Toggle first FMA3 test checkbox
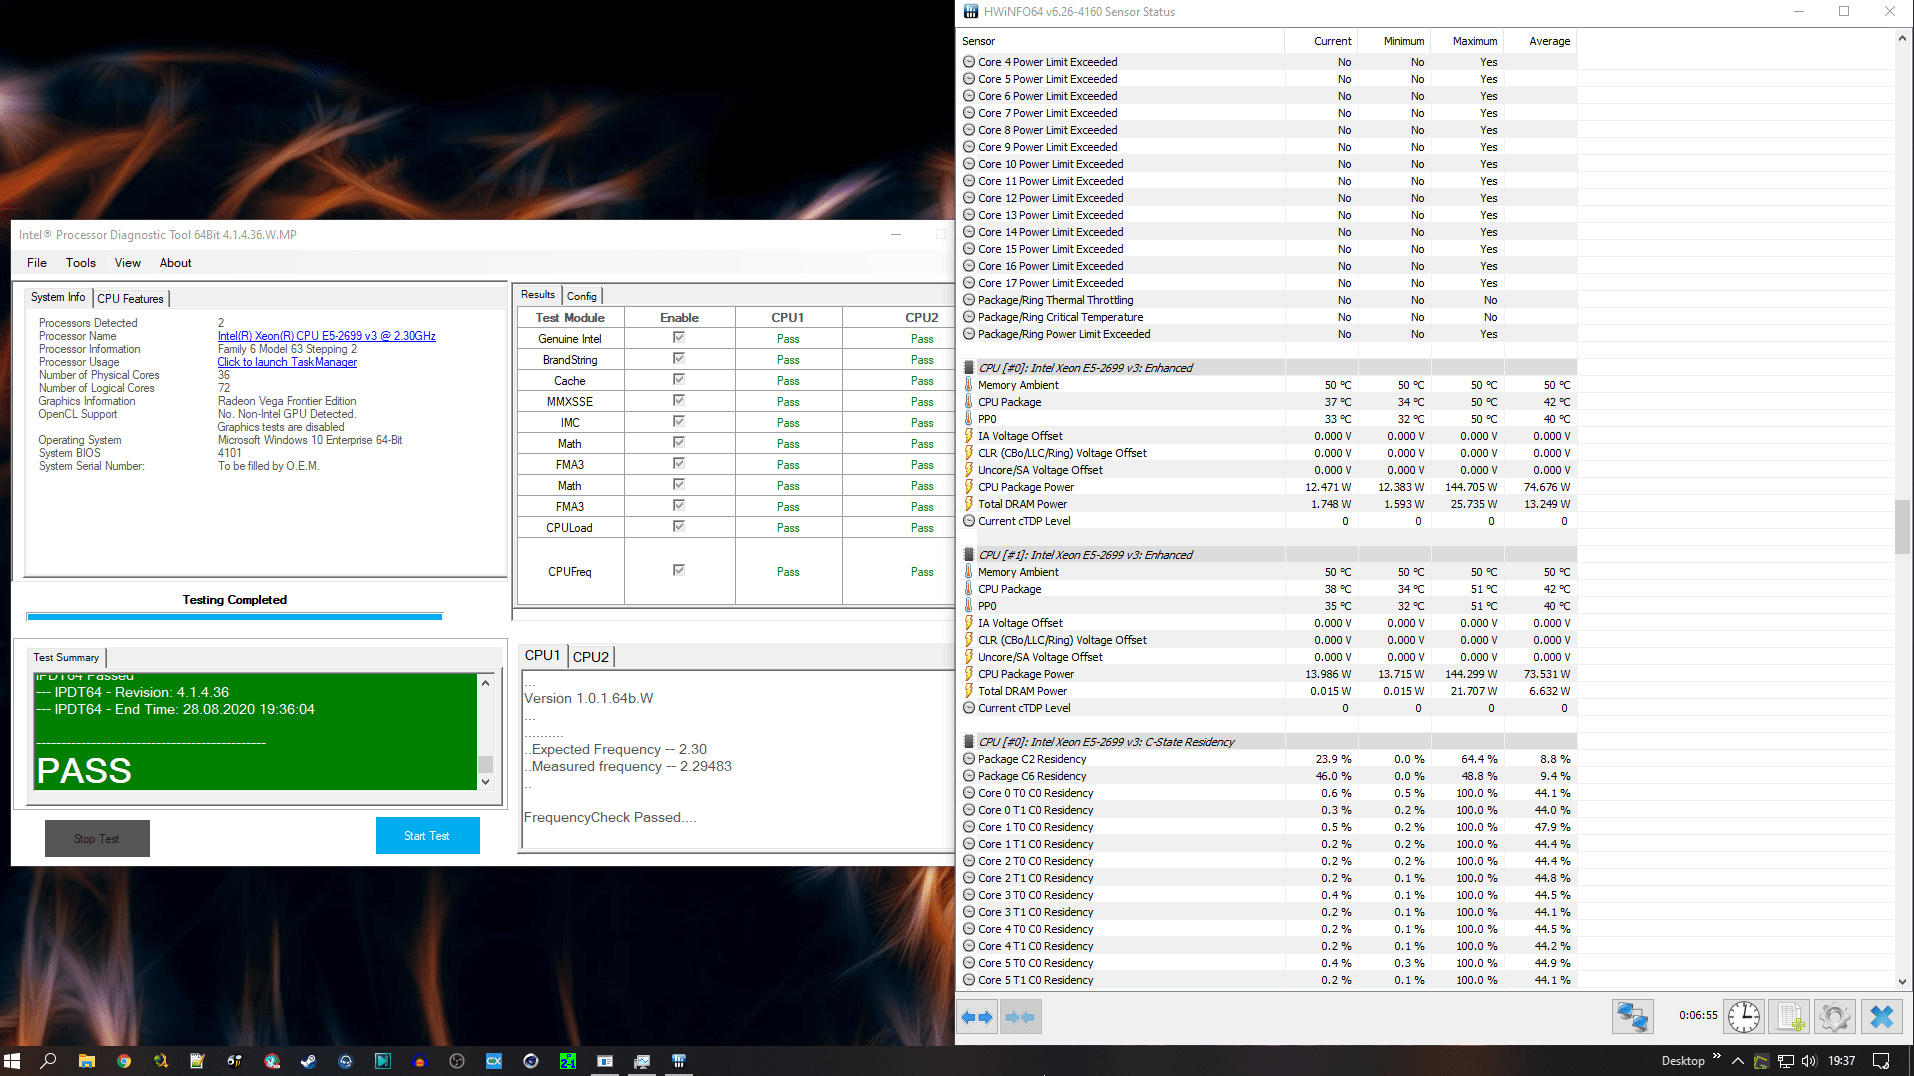1914x1076 pixels. [679, 464]
